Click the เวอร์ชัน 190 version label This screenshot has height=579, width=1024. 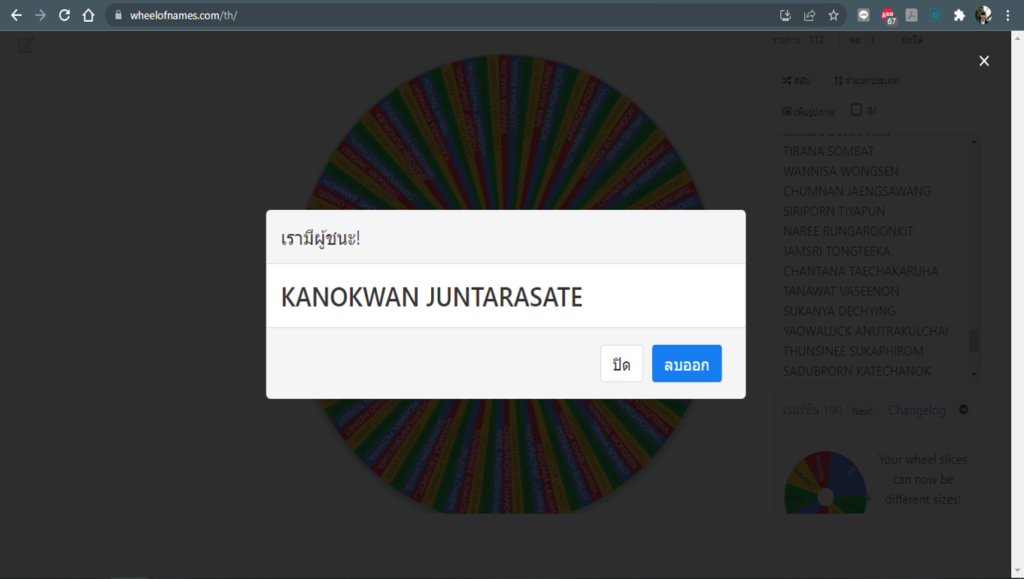coord(812,410)
